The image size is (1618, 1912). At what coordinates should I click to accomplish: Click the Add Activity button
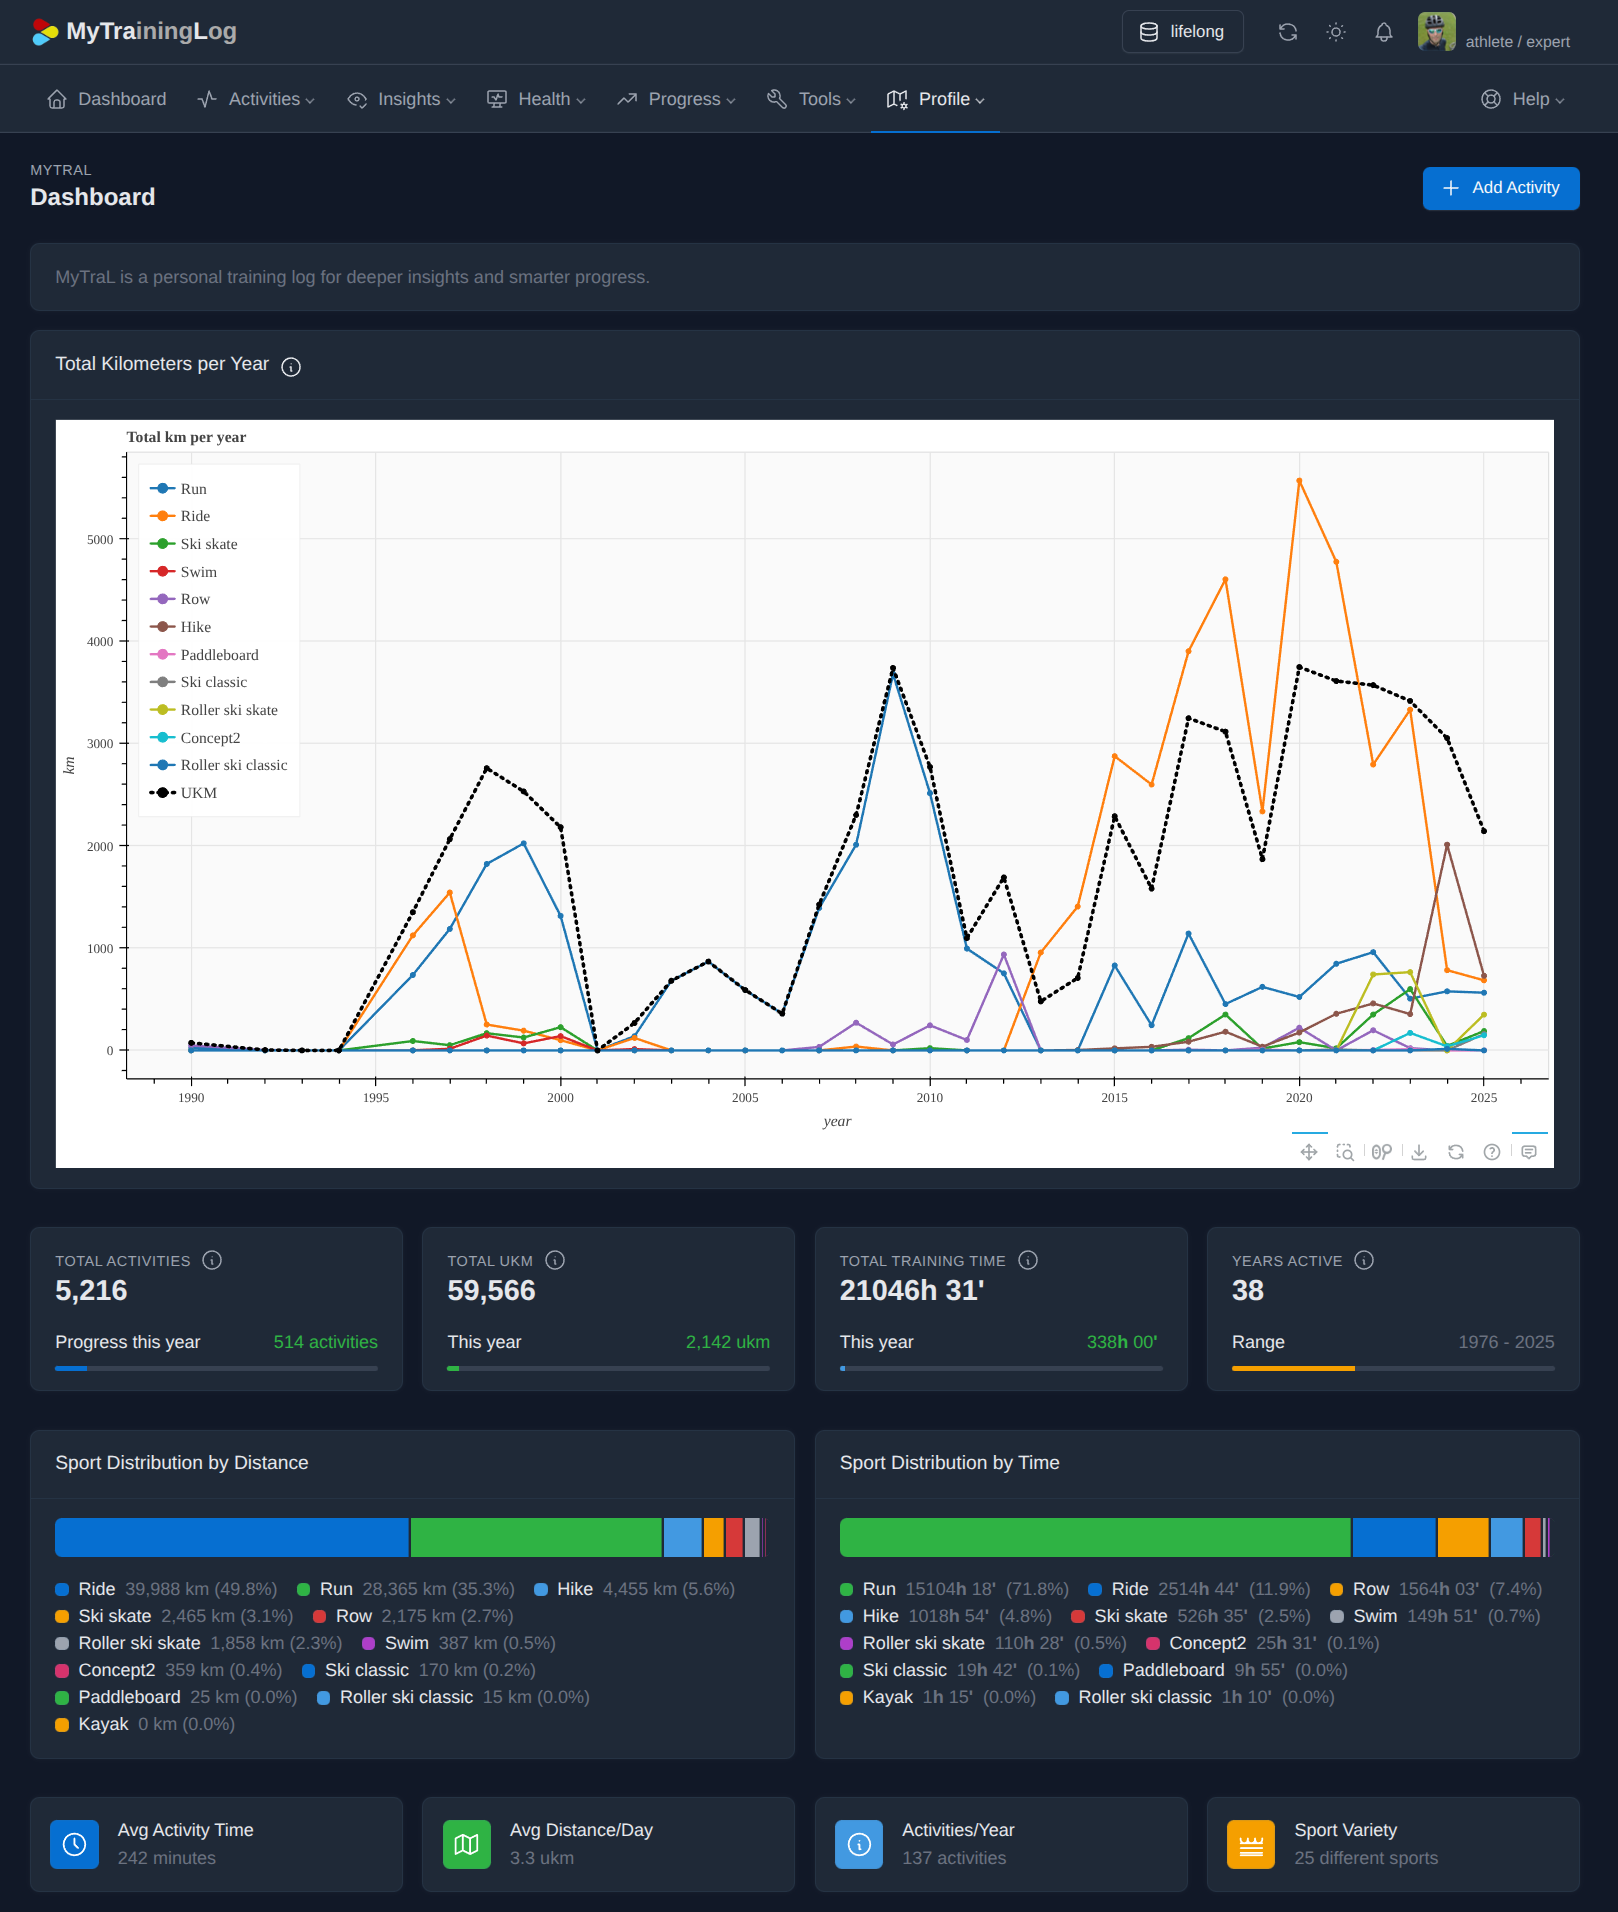tap(1500, 188)
